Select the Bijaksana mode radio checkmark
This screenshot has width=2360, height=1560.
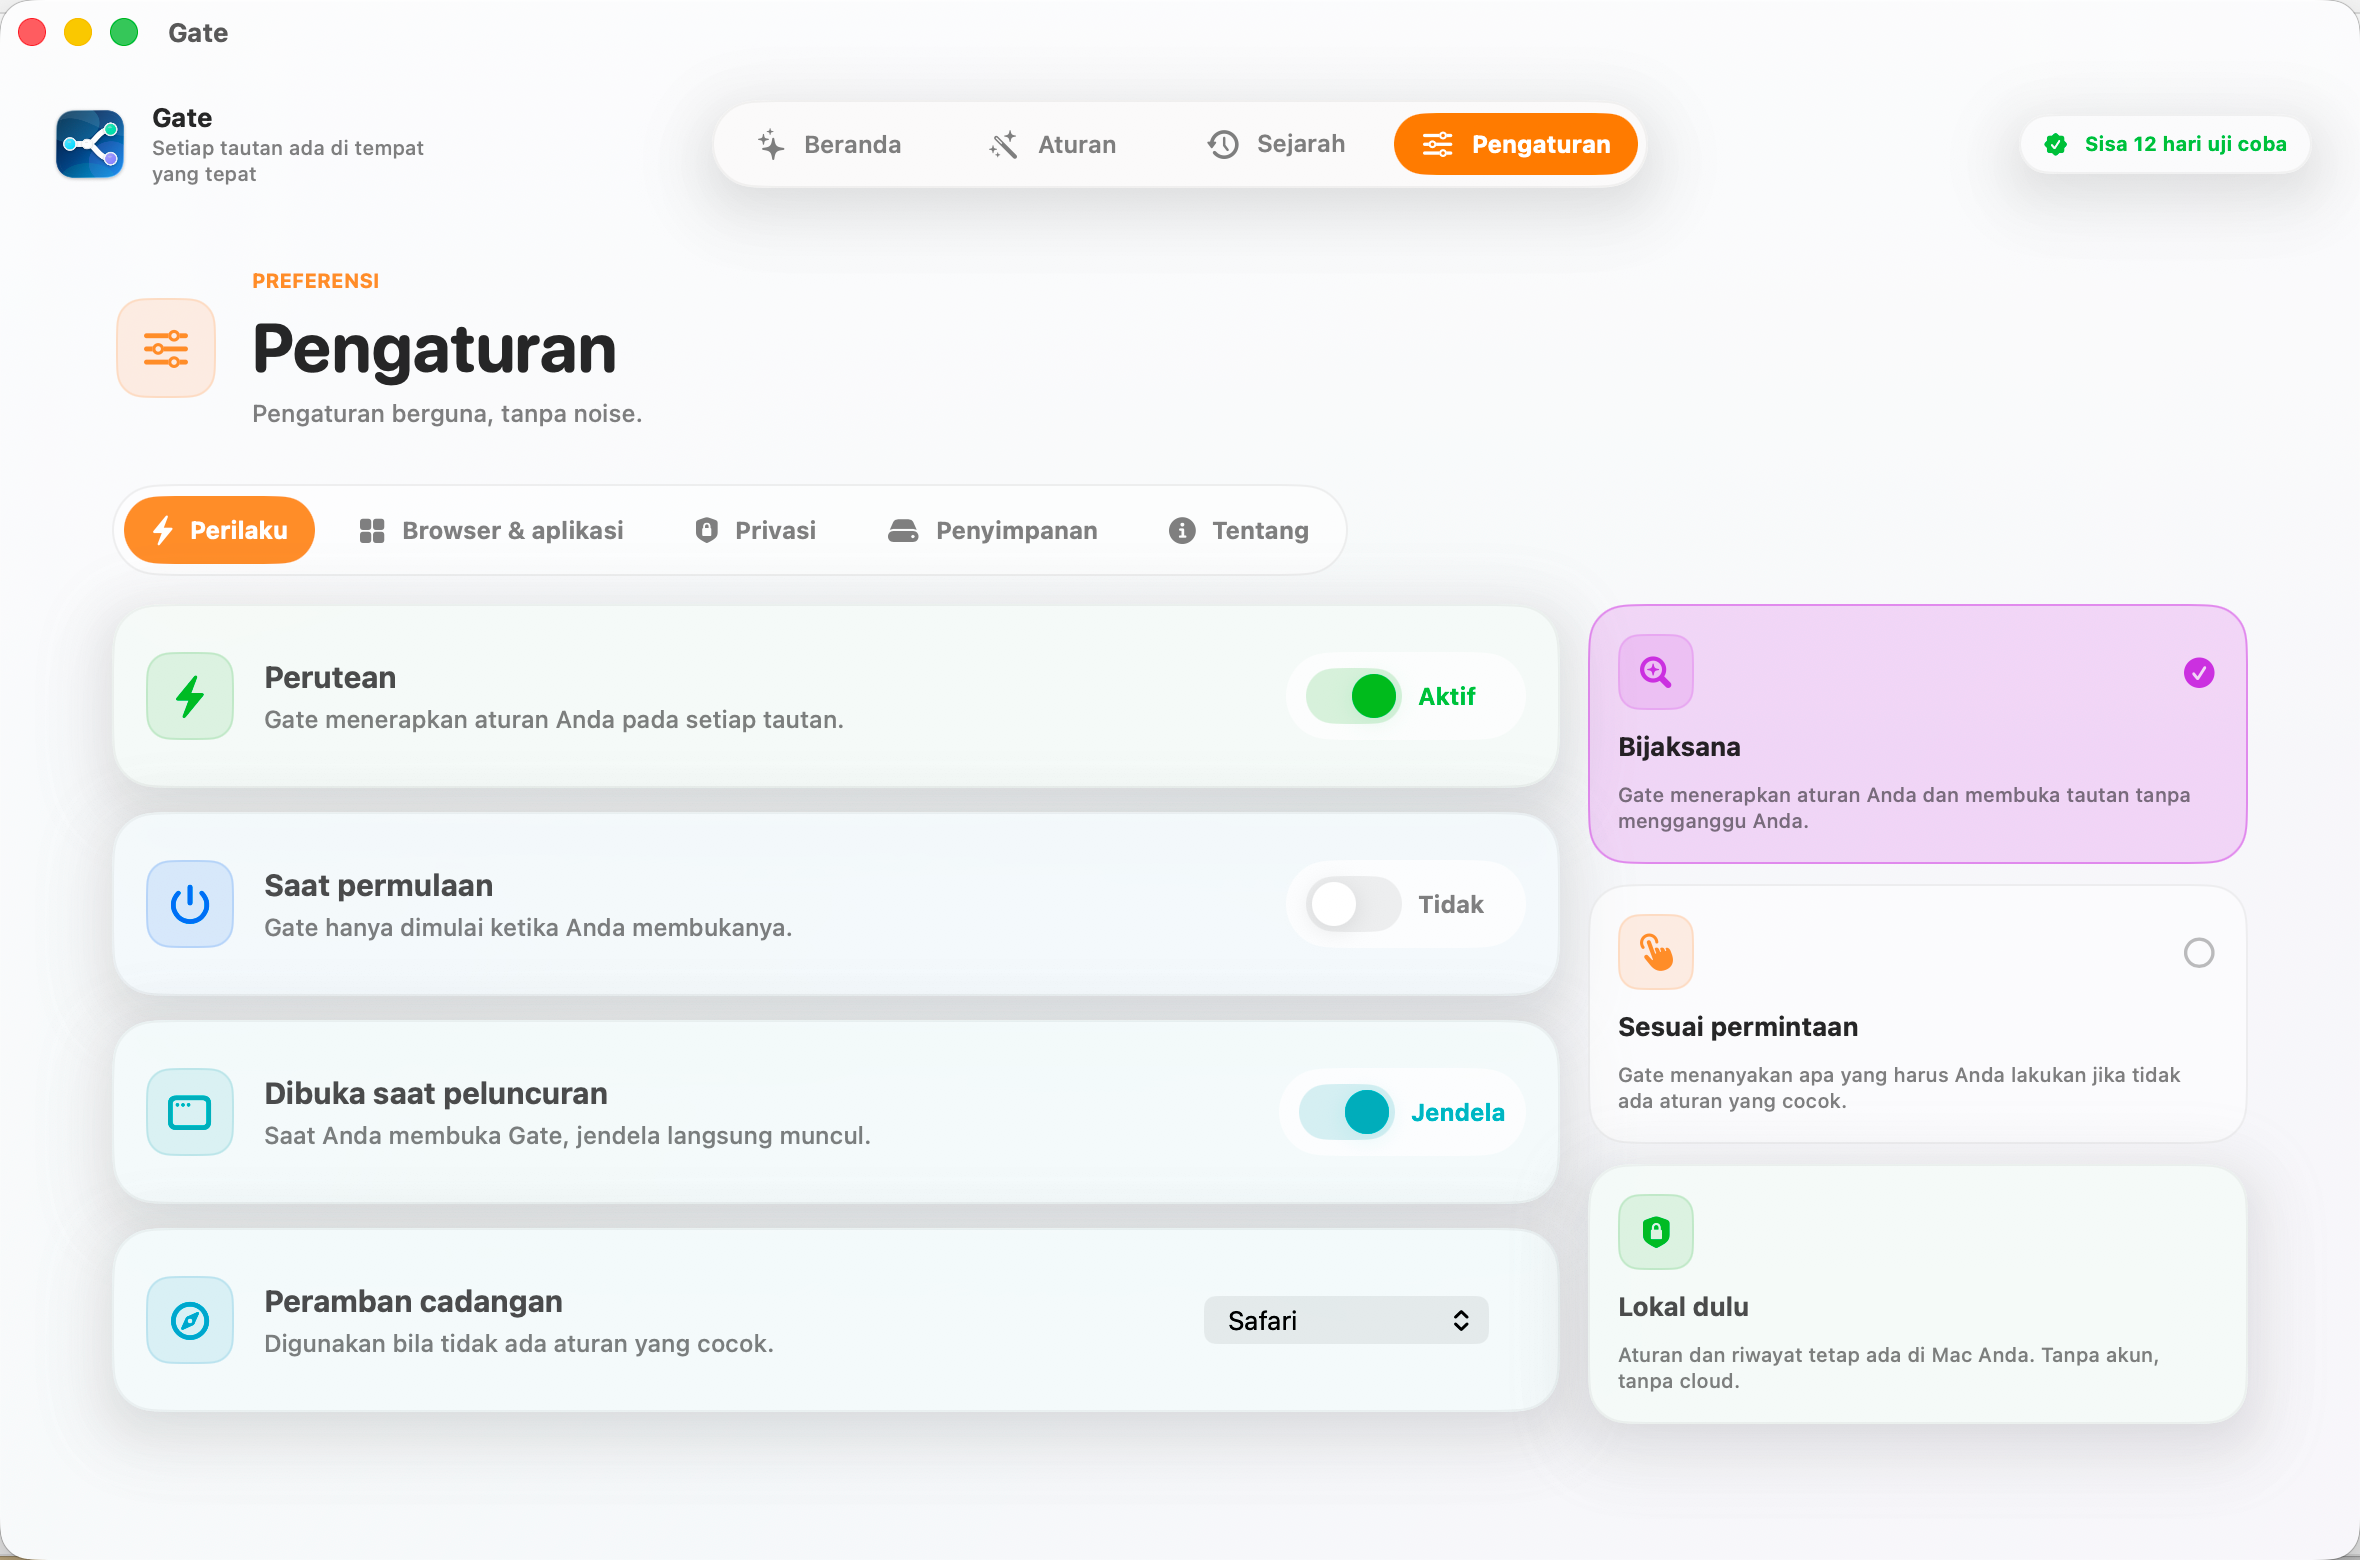[x=2199, y=673]
